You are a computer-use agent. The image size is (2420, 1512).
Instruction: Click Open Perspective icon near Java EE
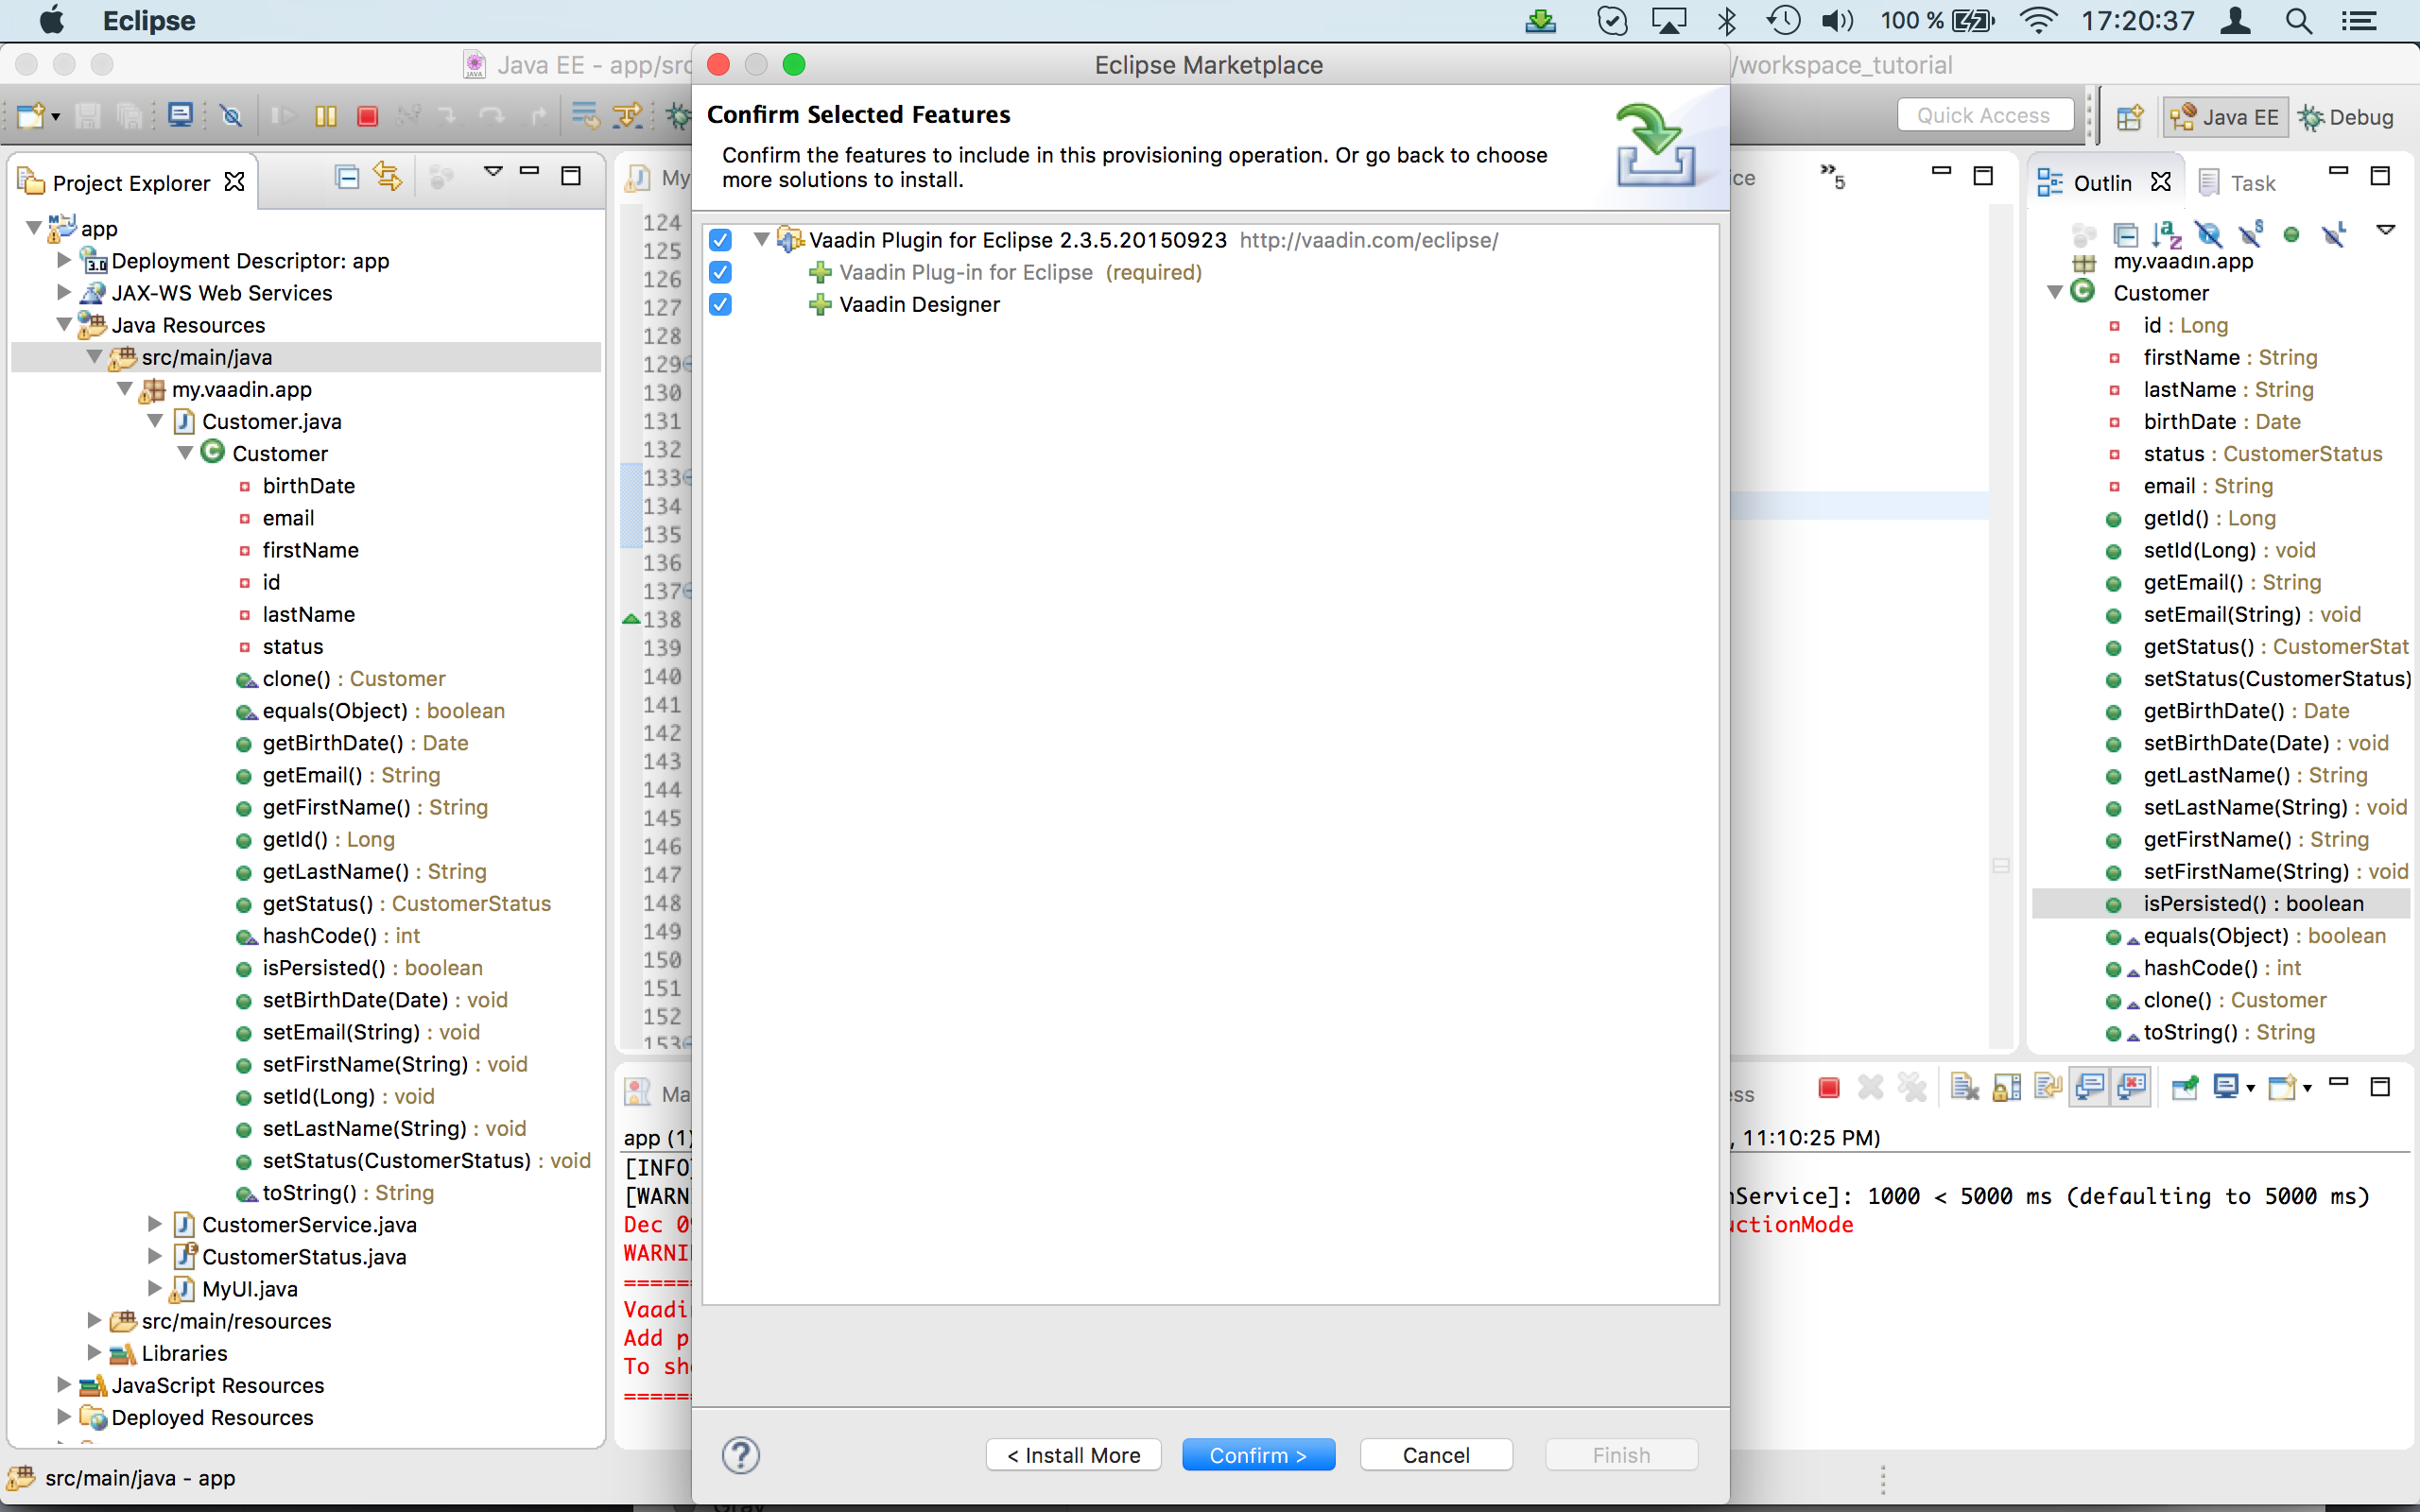point(2129,117)
